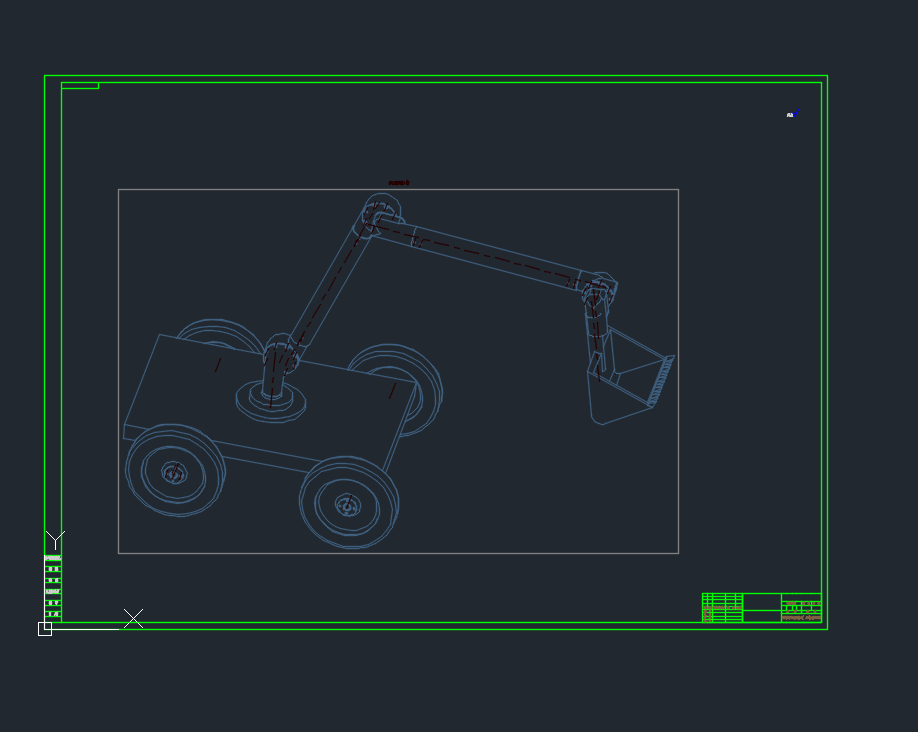The height and width of the screenshot is (732, 918).
Task: Select the wrist joint above the bucket
Action: [x=600, y=289]
